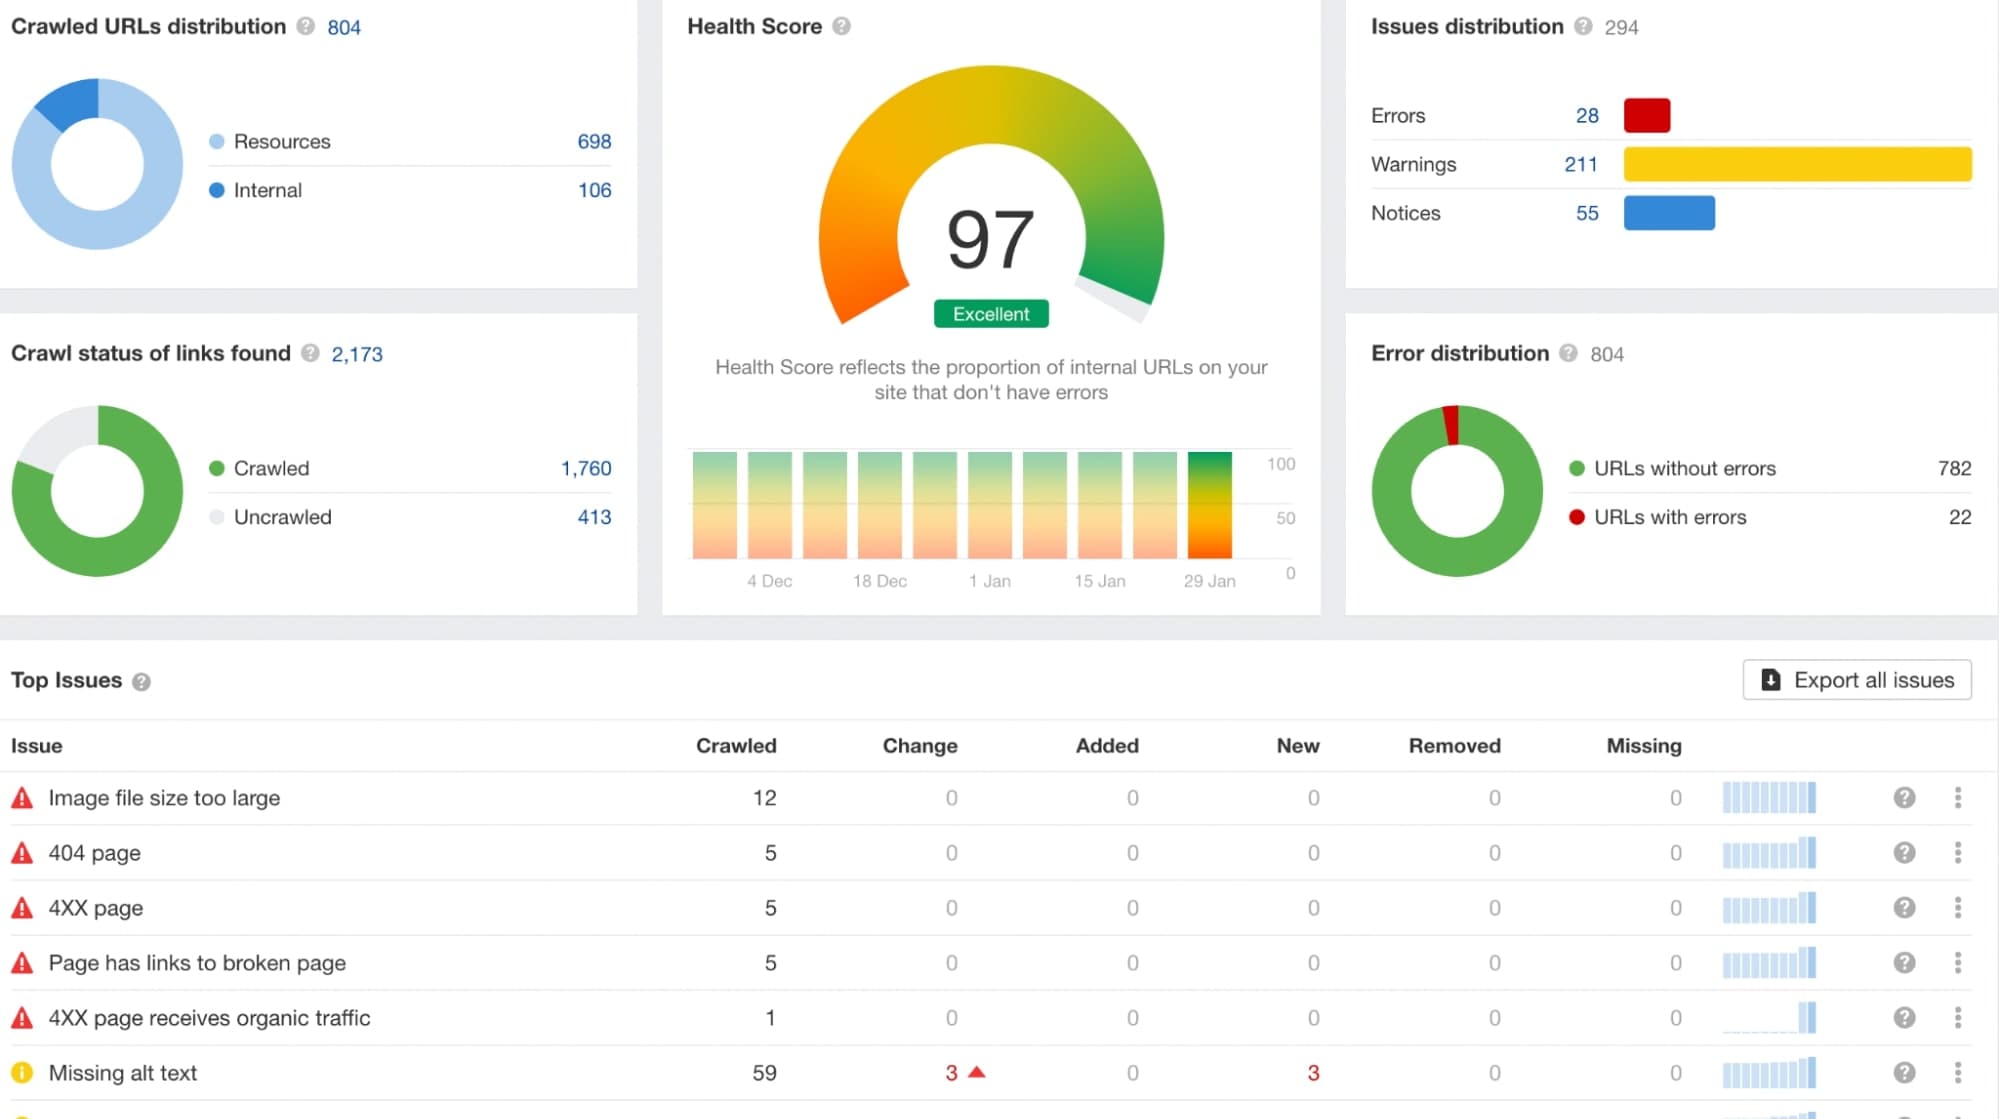
Task: Click help icon beside Issues distribution title
Action: pos(1583,27)
